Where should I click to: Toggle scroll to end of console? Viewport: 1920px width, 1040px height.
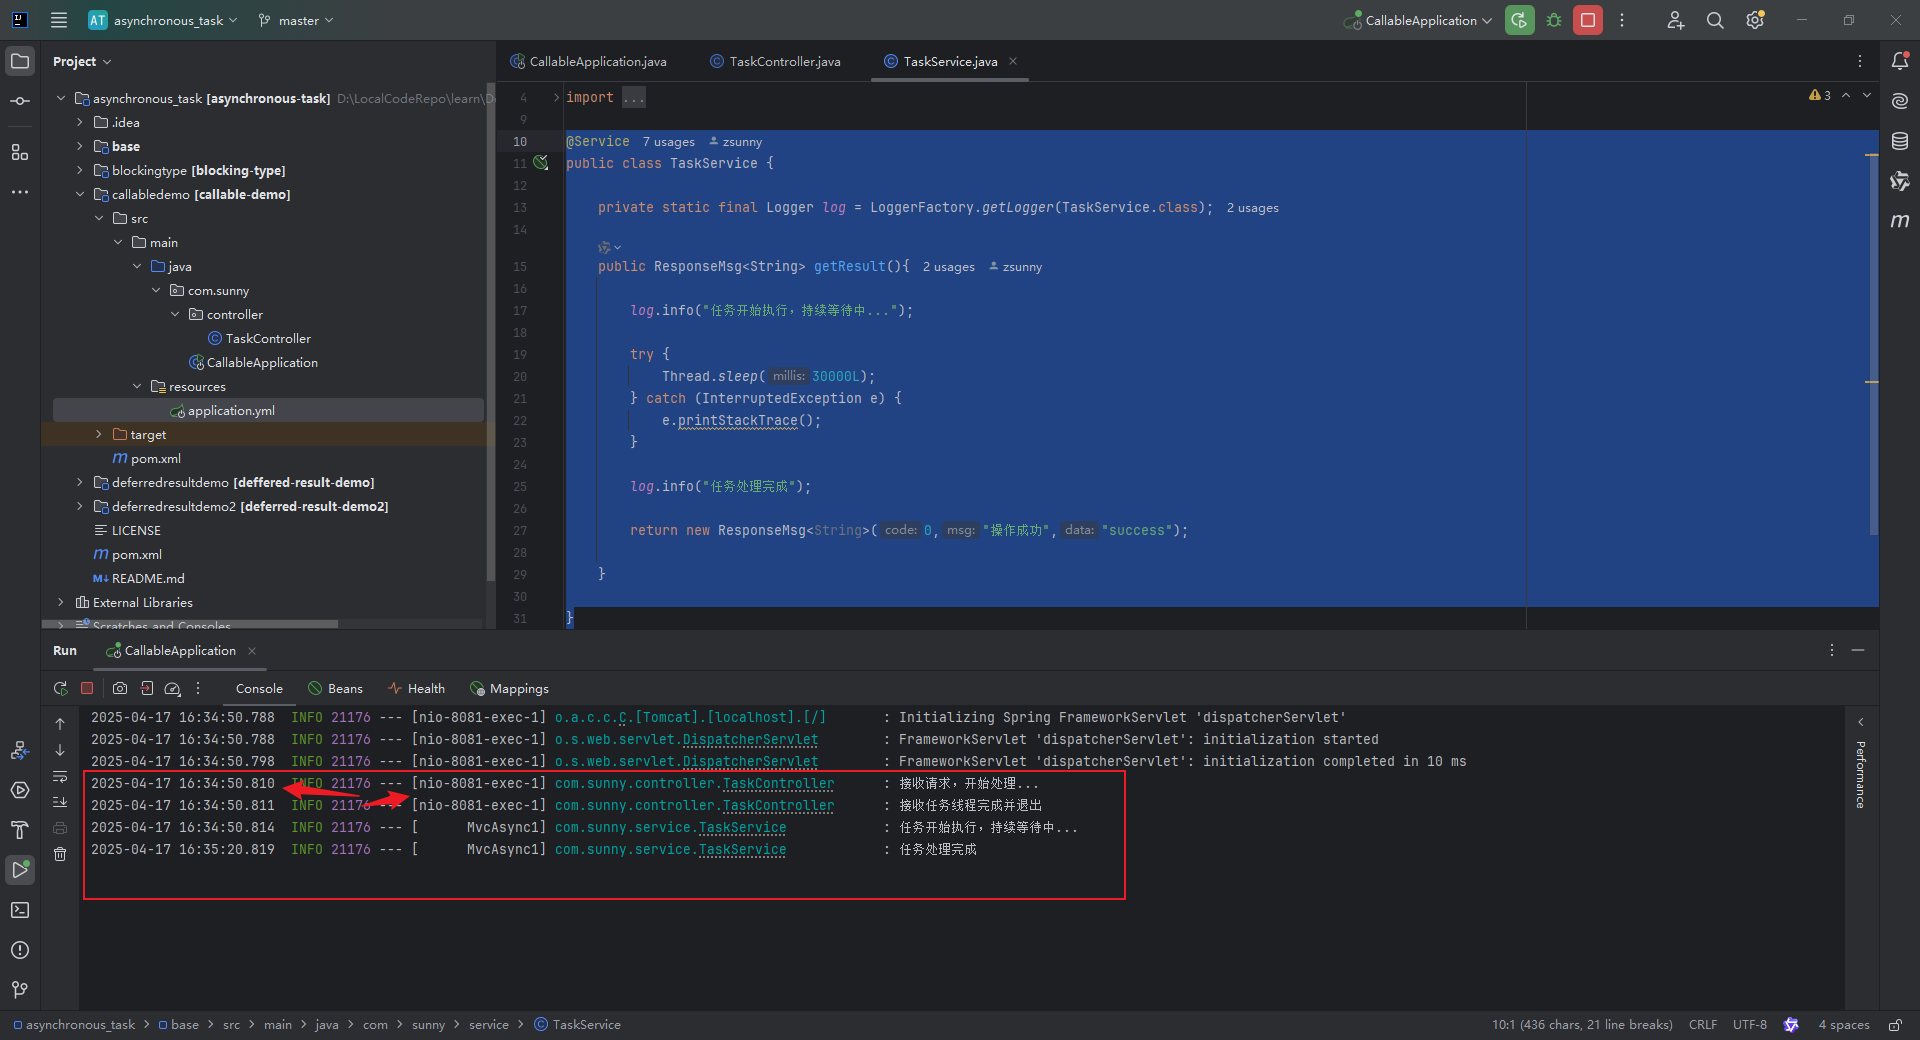60,802
